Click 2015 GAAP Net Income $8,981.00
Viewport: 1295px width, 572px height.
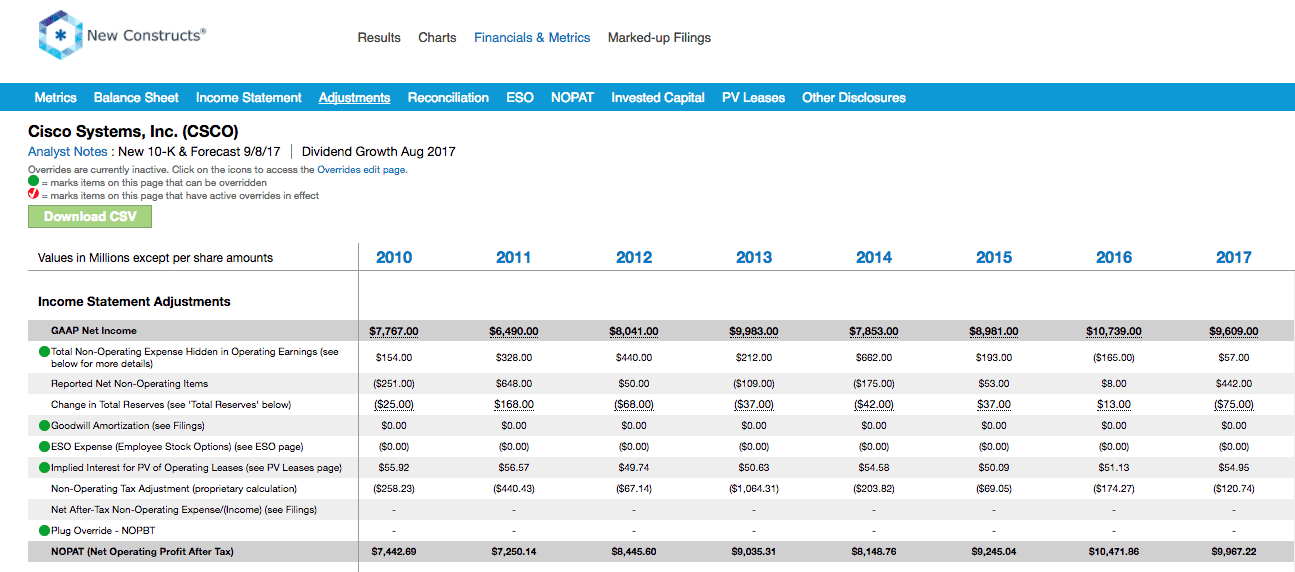(x=994, y=331)
